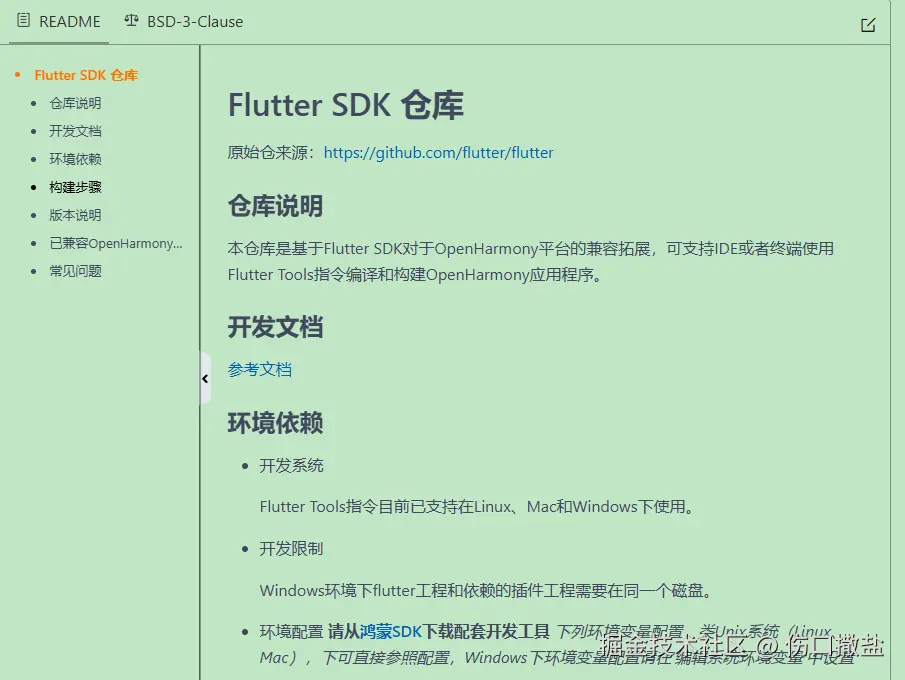Select 构建步骤 in the outline
Viewport: 905px width, 680px height.
75,187
